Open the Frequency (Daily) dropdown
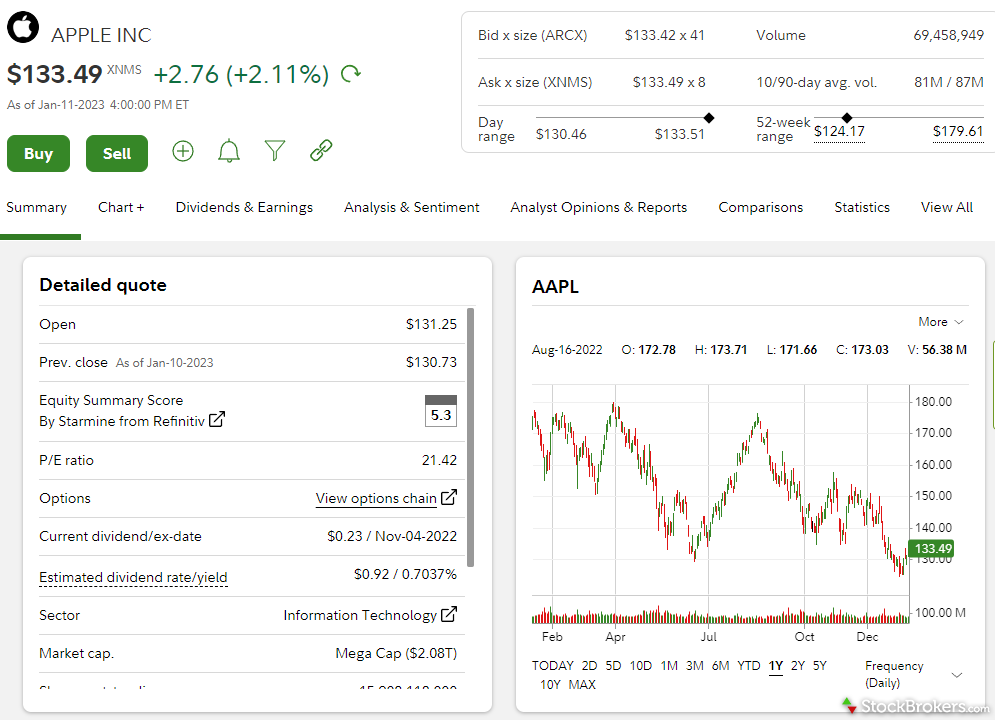Screen dimensions: 995x720 point(914,674)
